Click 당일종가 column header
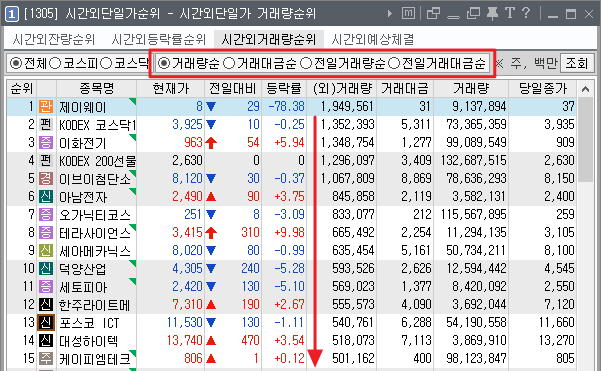This screenshot has width=601, height=371. (542, 89)
